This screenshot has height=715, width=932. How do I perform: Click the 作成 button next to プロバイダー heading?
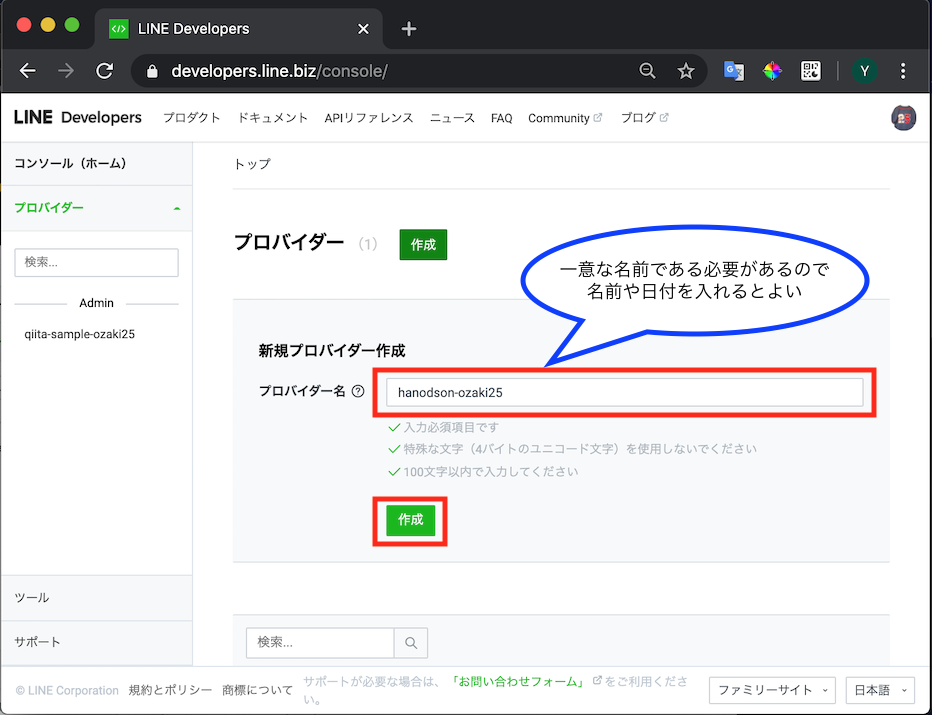423,244
